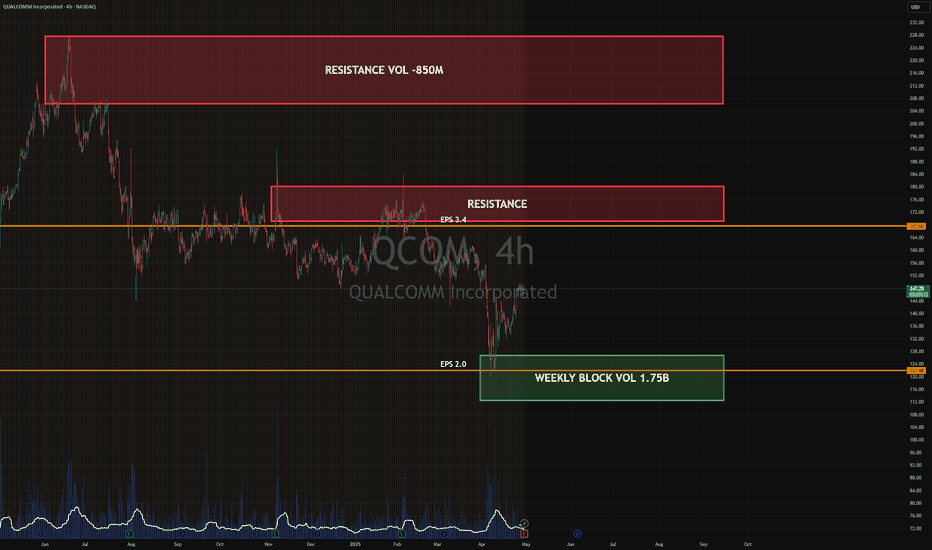Click the green earnings marker near Feb
The image size is (932, 550).
[401, 534]
